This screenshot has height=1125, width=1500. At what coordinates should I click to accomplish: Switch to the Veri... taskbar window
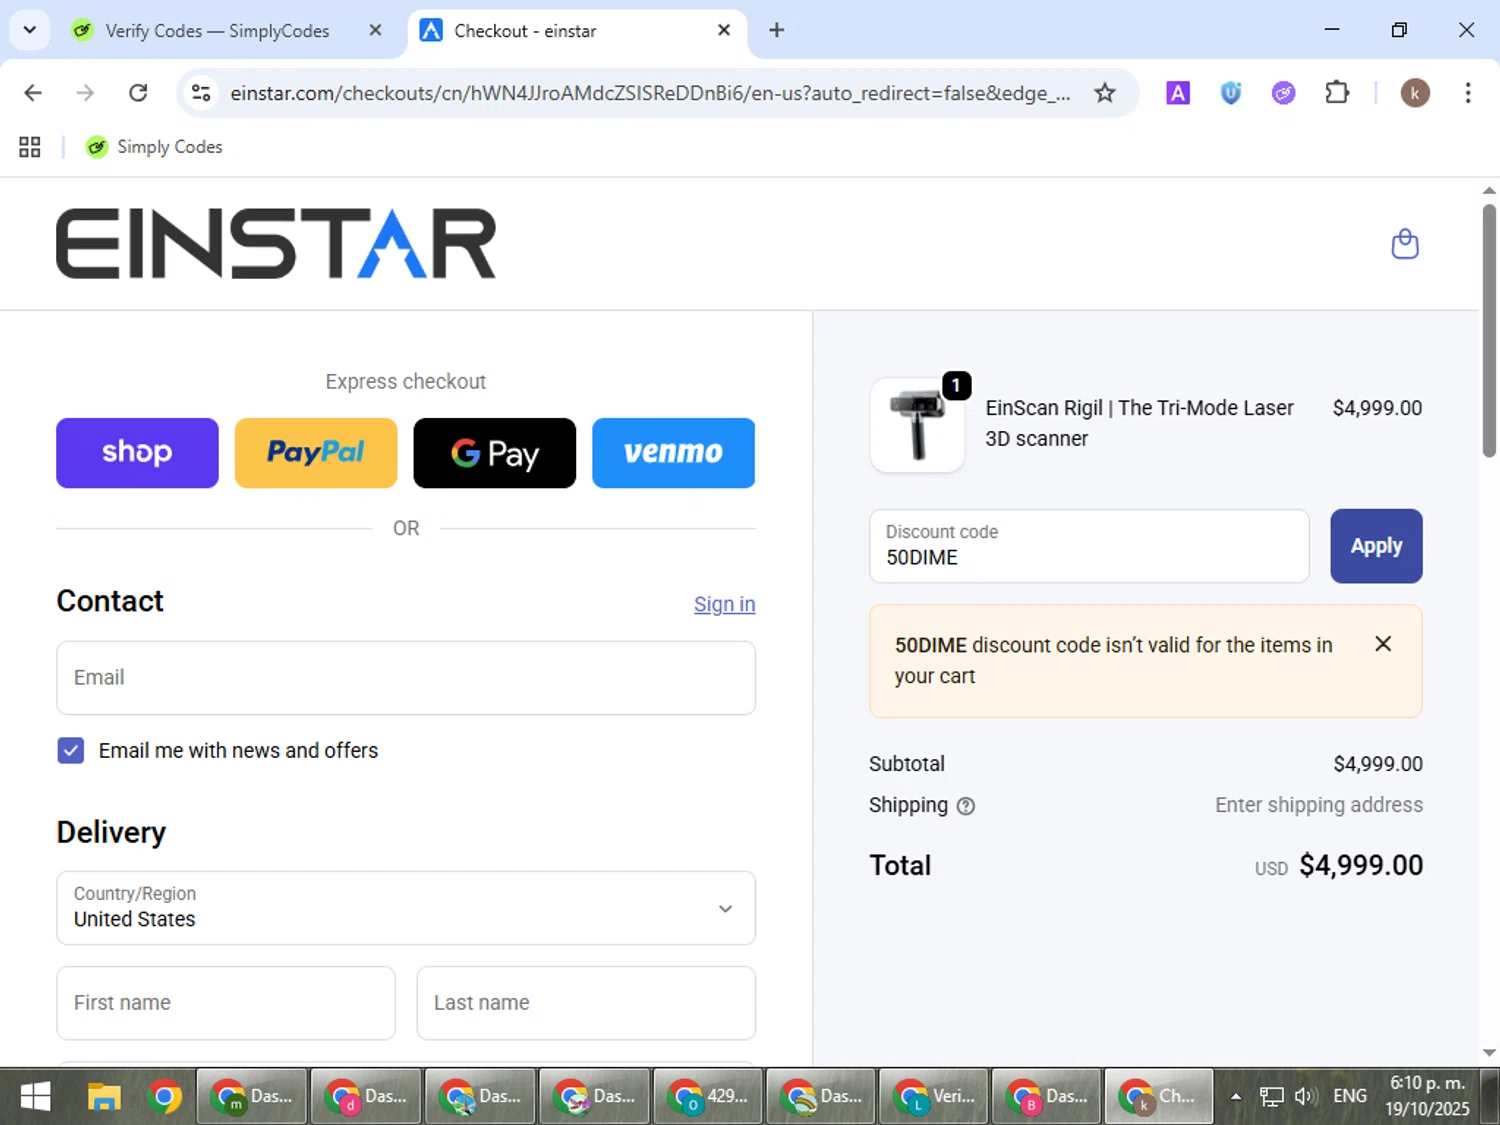pyautogui.click(x=934, y=1097)
